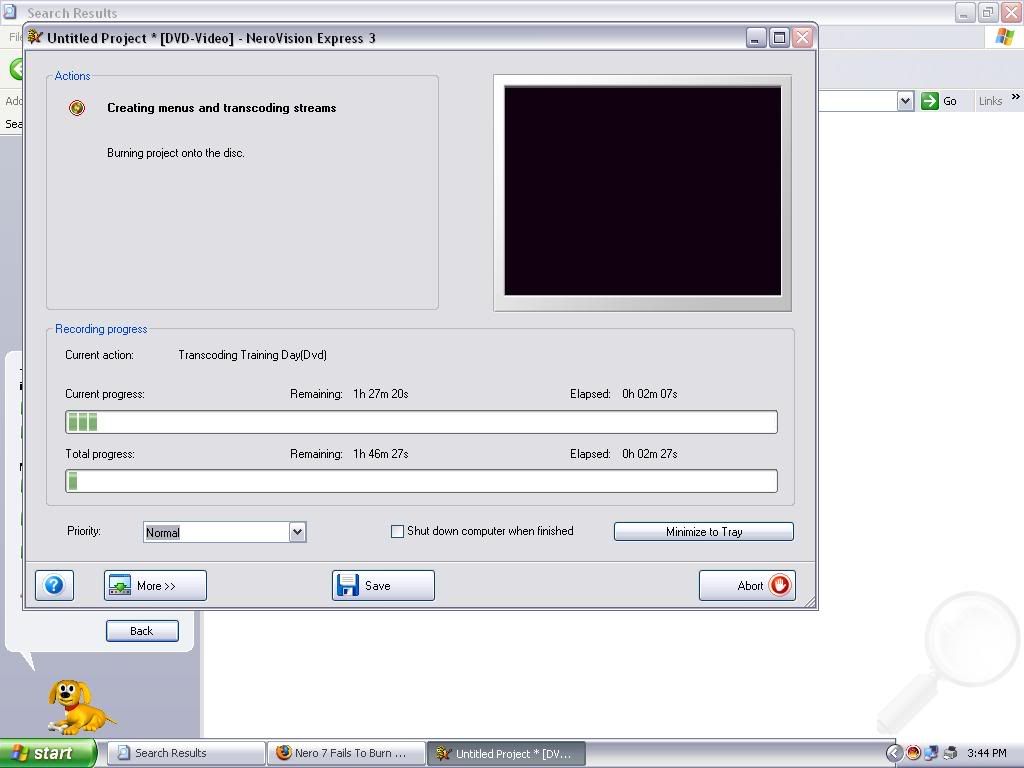The height and width of the screenshot is (768, 1024).
Task: Click current remaining time '1h 27m 20s'
Action: pyautogui.click(x=381, y=394)
